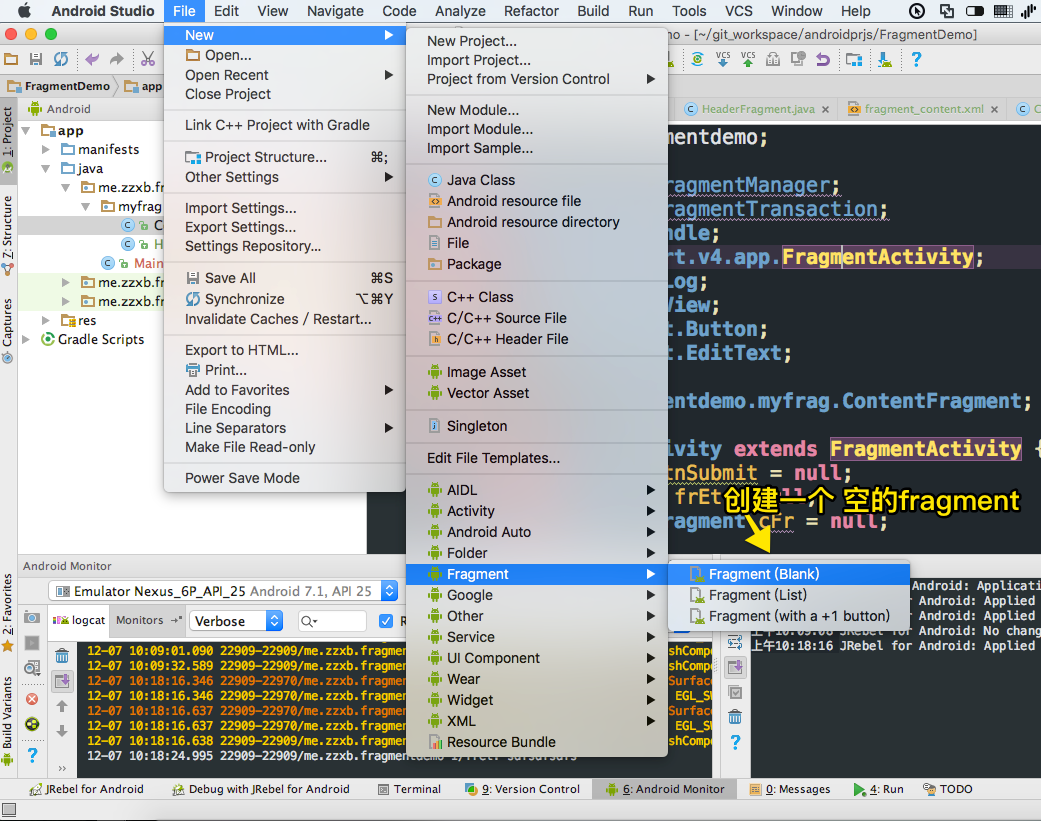Expand the Activity submenu
This screenshot has height=821, width=1041.
(536, 511)
